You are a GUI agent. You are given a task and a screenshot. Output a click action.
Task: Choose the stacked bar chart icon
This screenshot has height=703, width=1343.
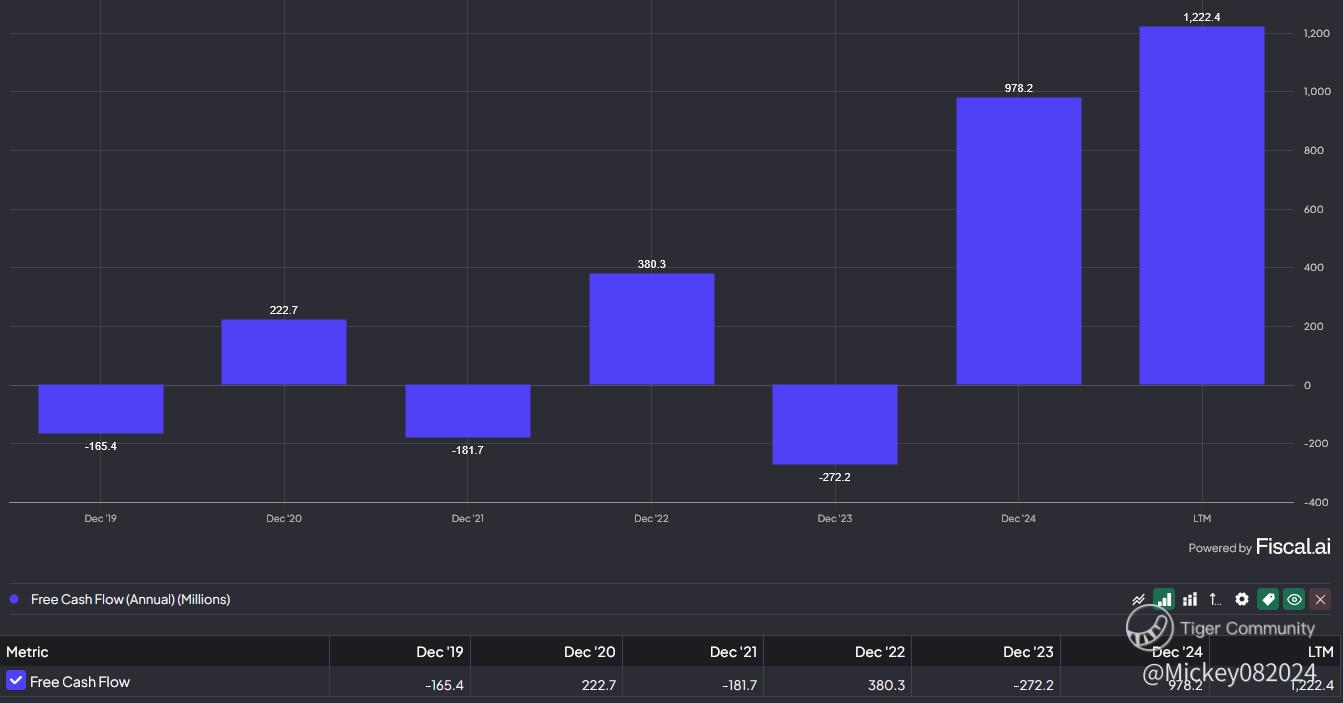[x=1190, y=599]
